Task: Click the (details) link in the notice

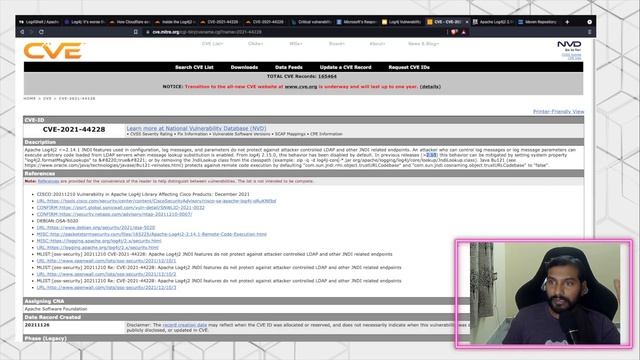Action: coord(430,87)
